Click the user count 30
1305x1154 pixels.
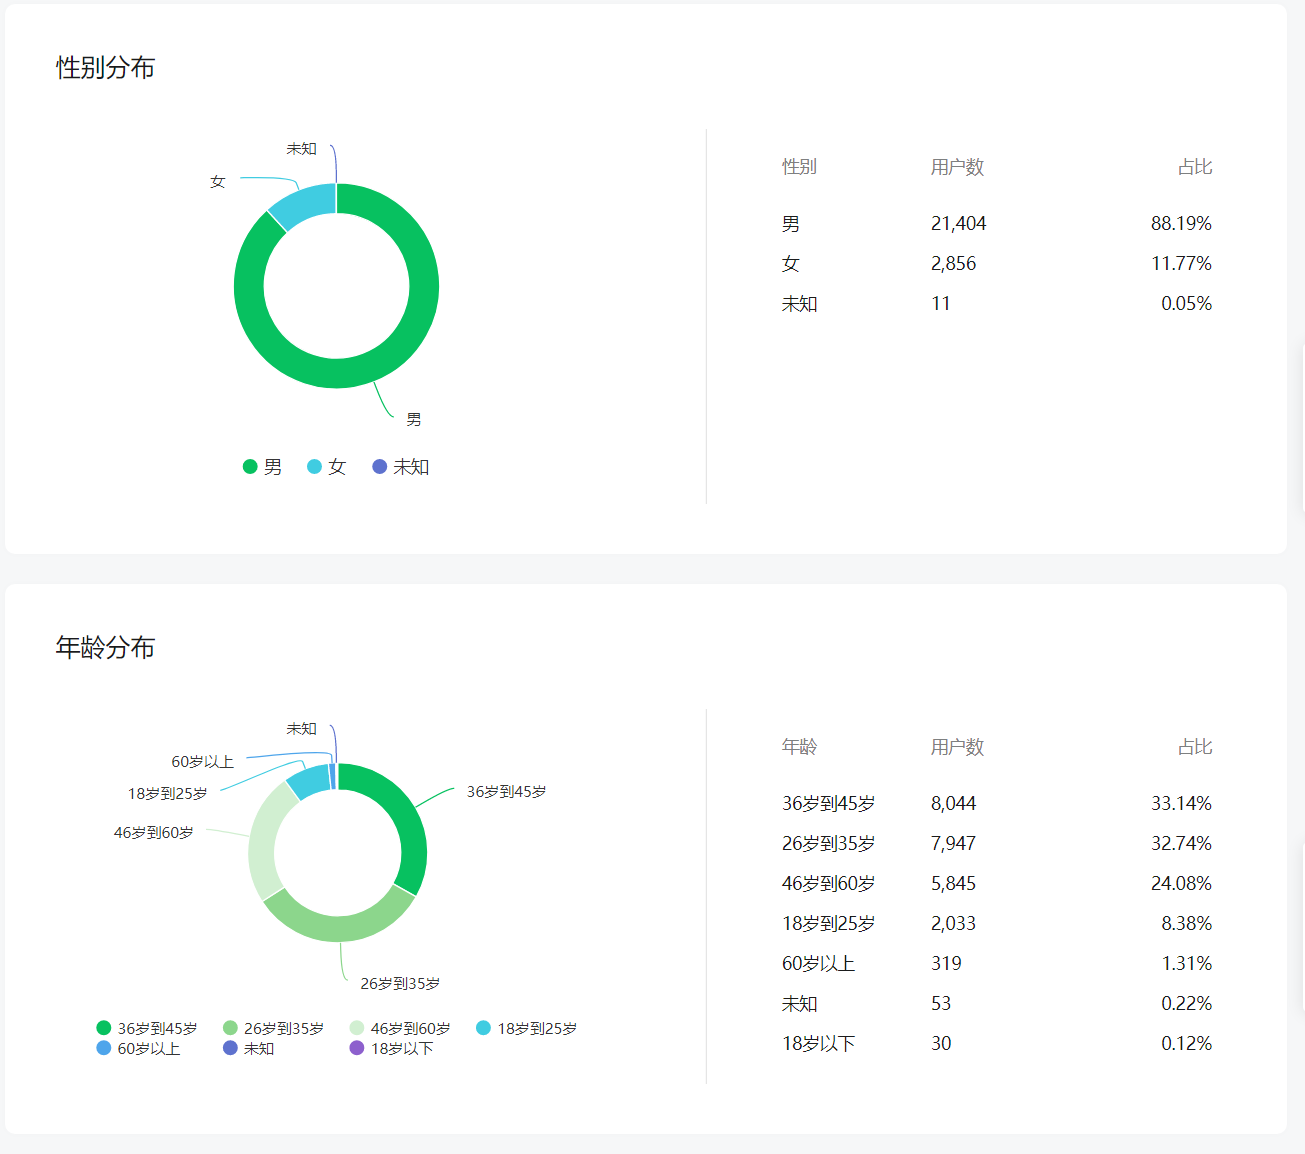[x=941, y=1044]
